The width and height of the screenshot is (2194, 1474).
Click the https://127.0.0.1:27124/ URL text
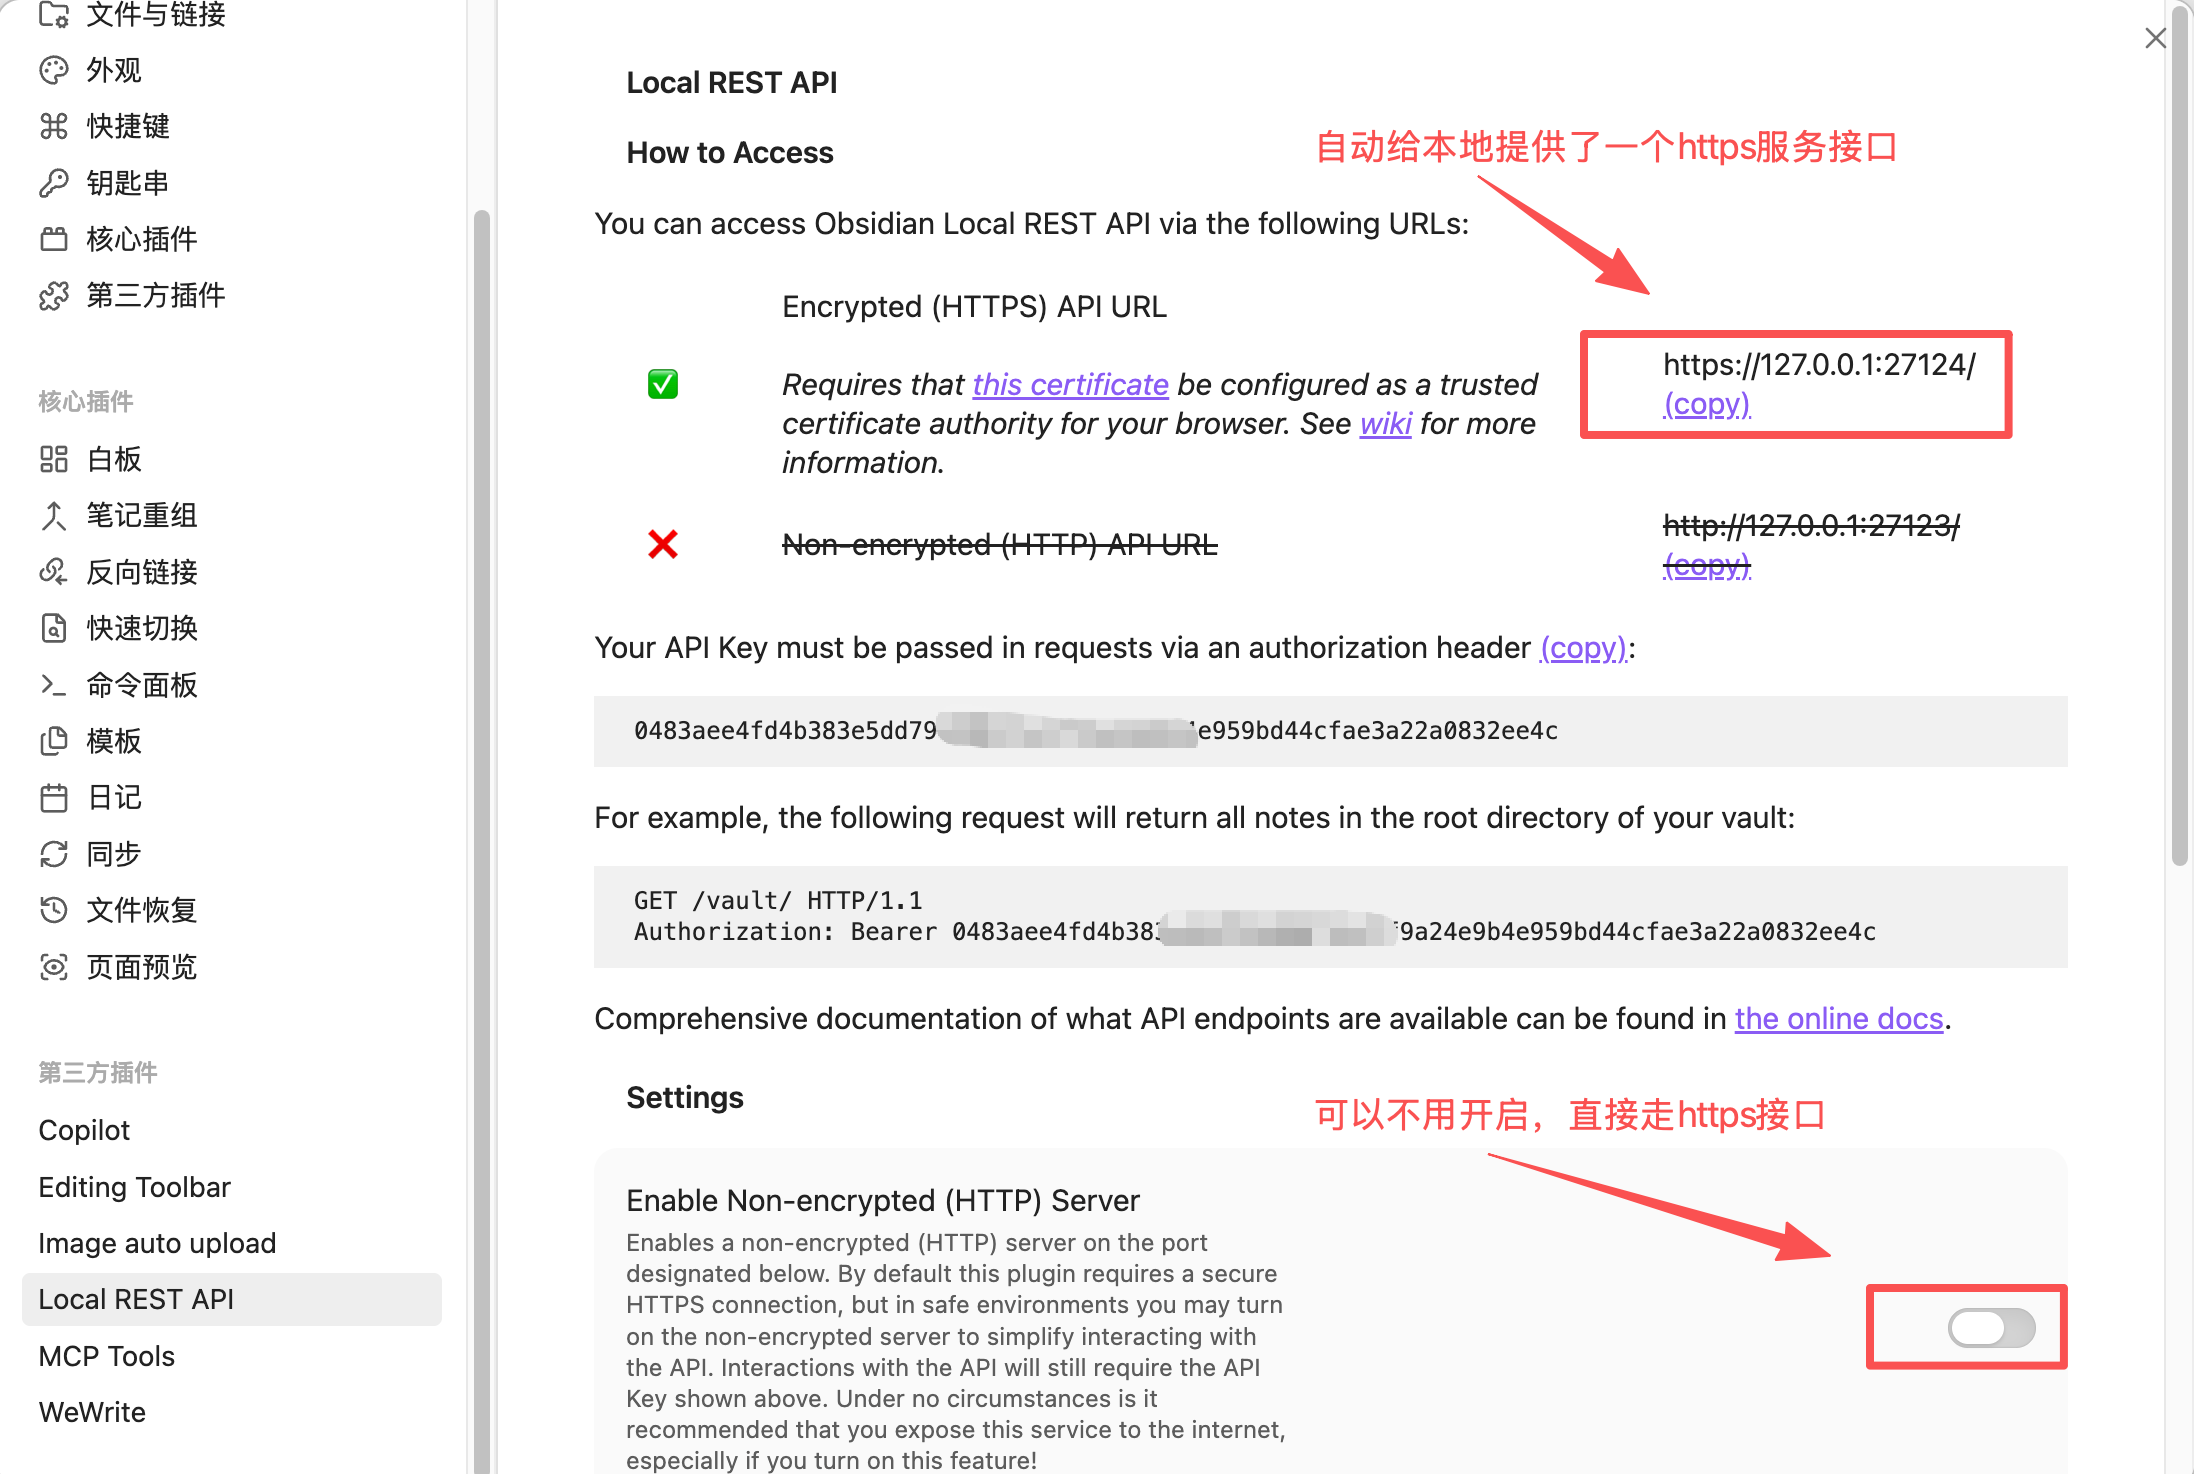(x=1819, y=365)
